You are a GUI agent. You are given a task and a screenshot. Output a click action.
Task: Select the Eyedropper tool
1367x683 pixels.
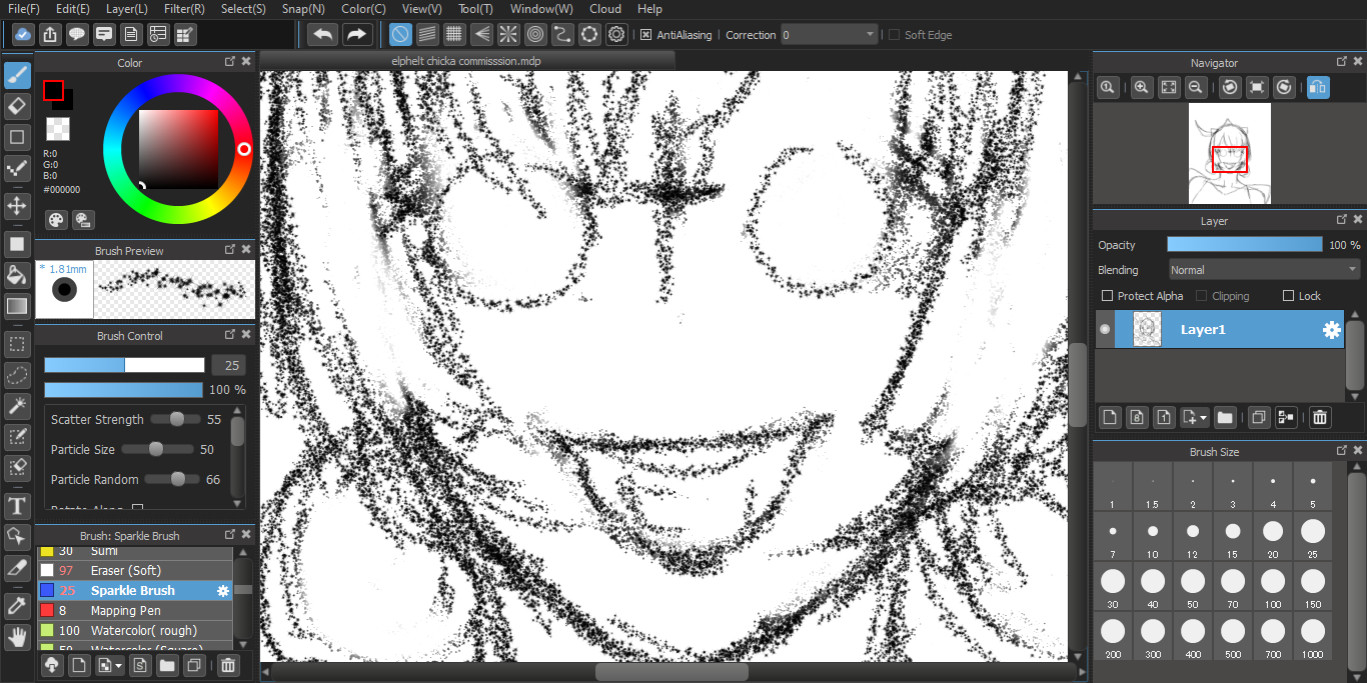tap(17, 606)
